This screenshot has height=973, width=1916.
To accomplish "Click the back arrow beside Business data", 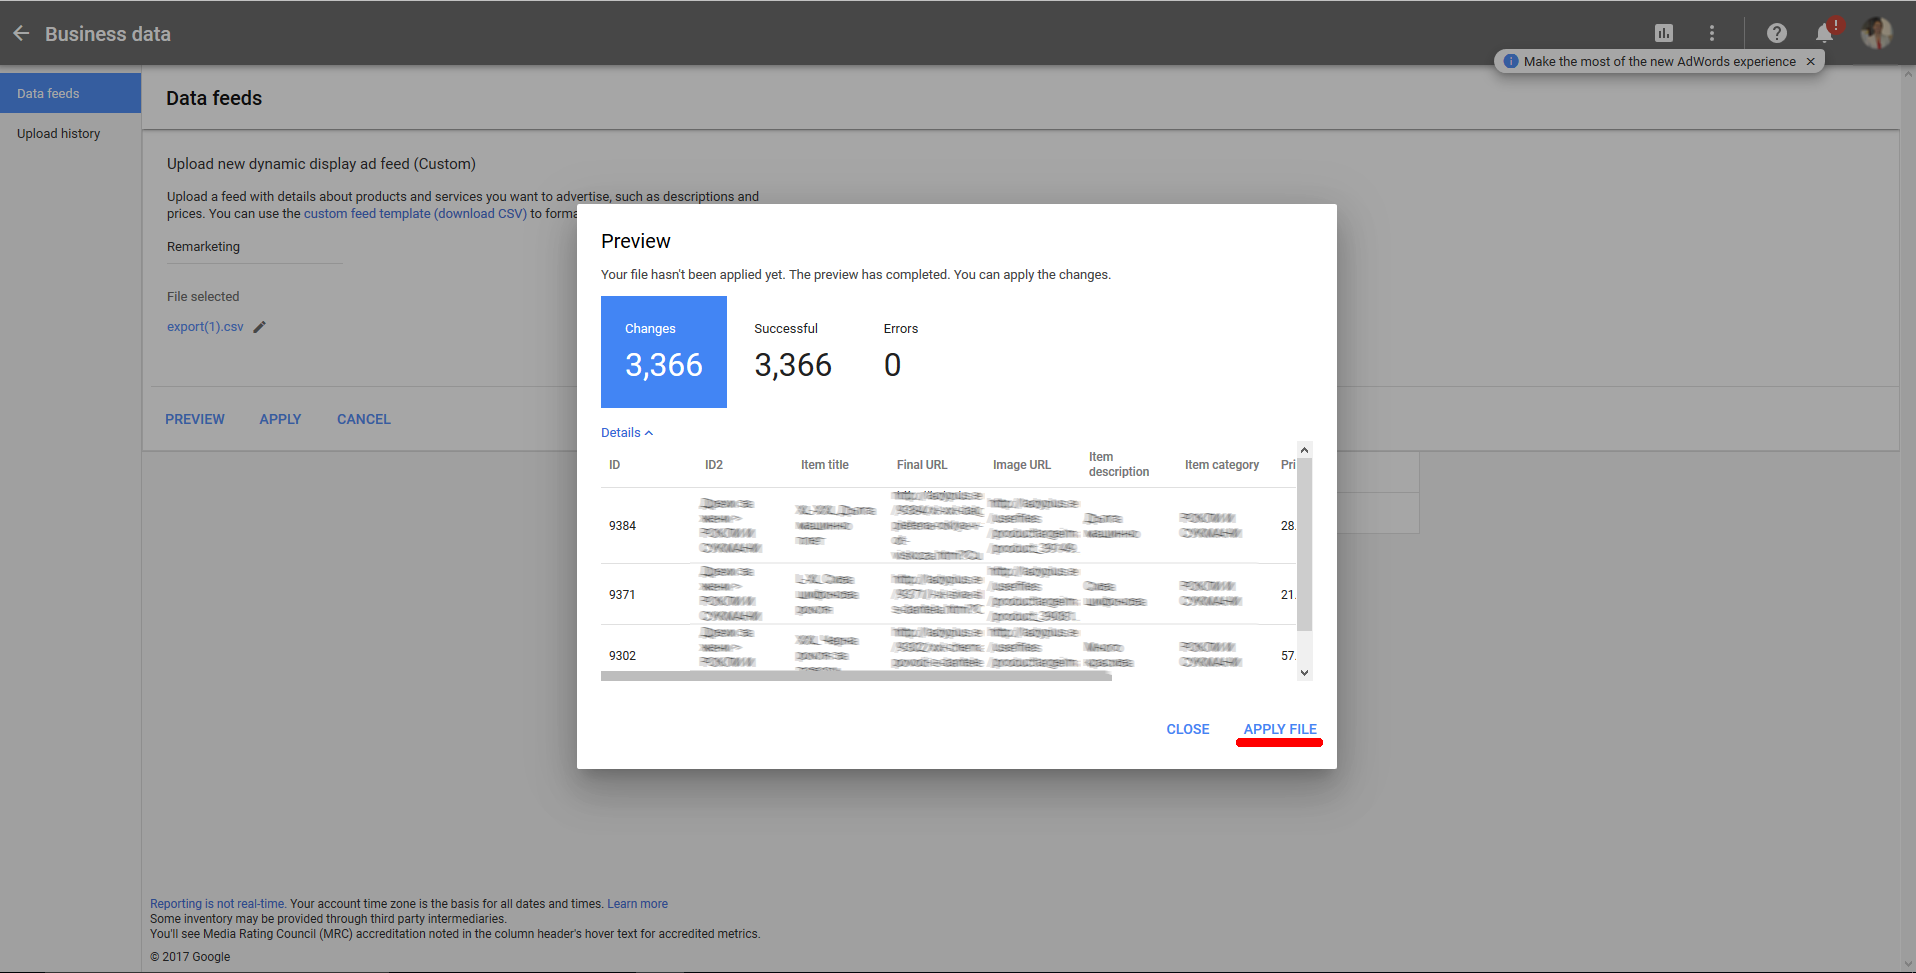I will point(21,32).
